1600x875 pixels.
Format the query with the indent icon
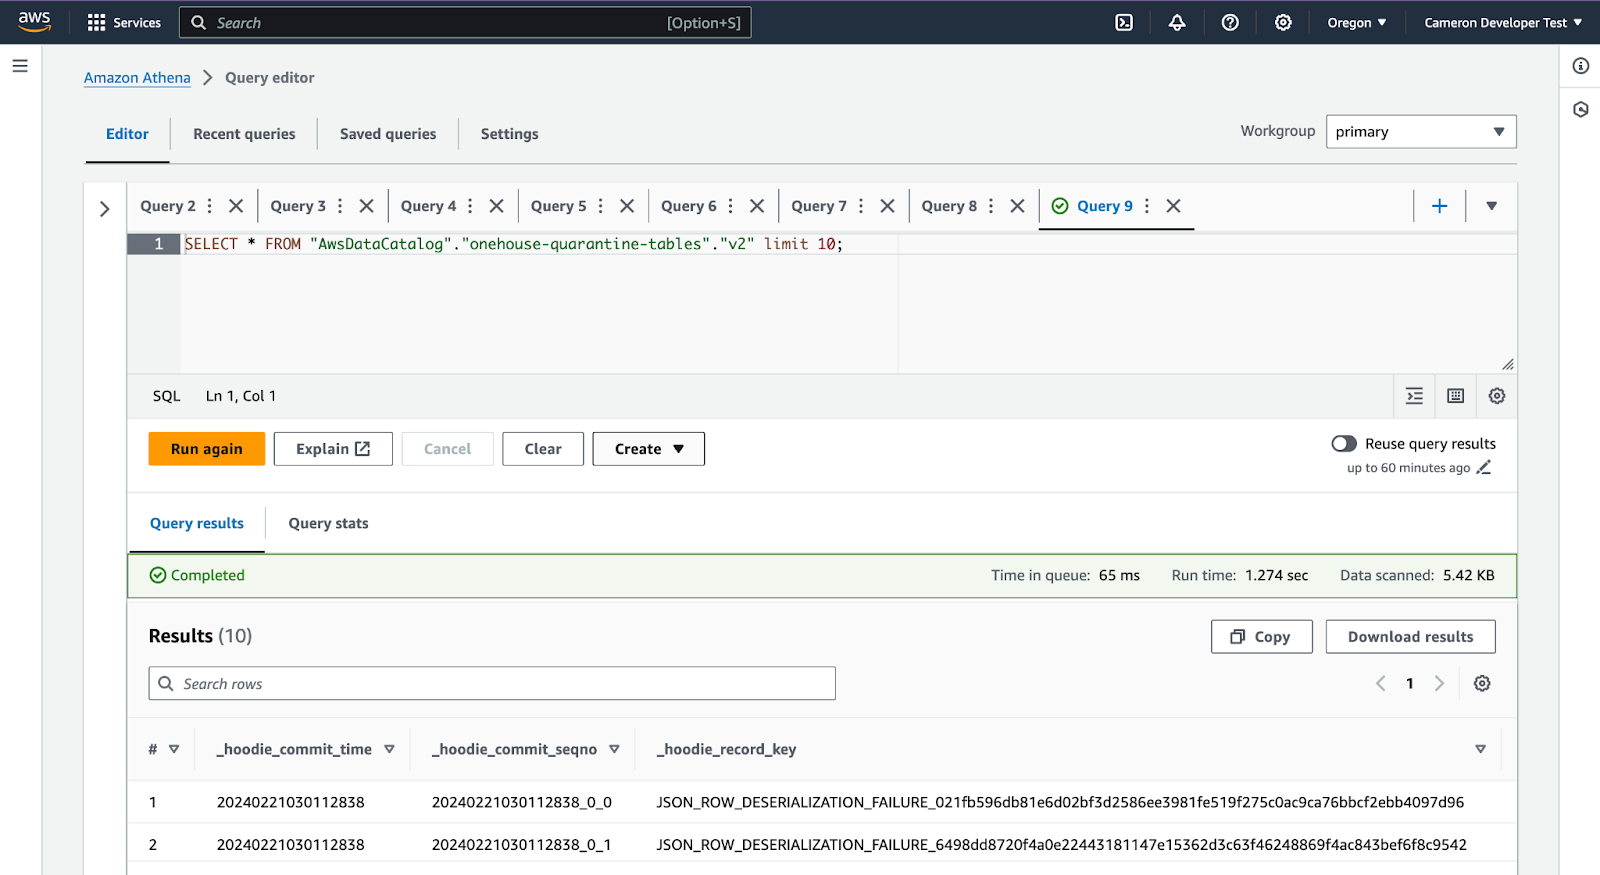pyautogui.click(x=1414, y=396)
